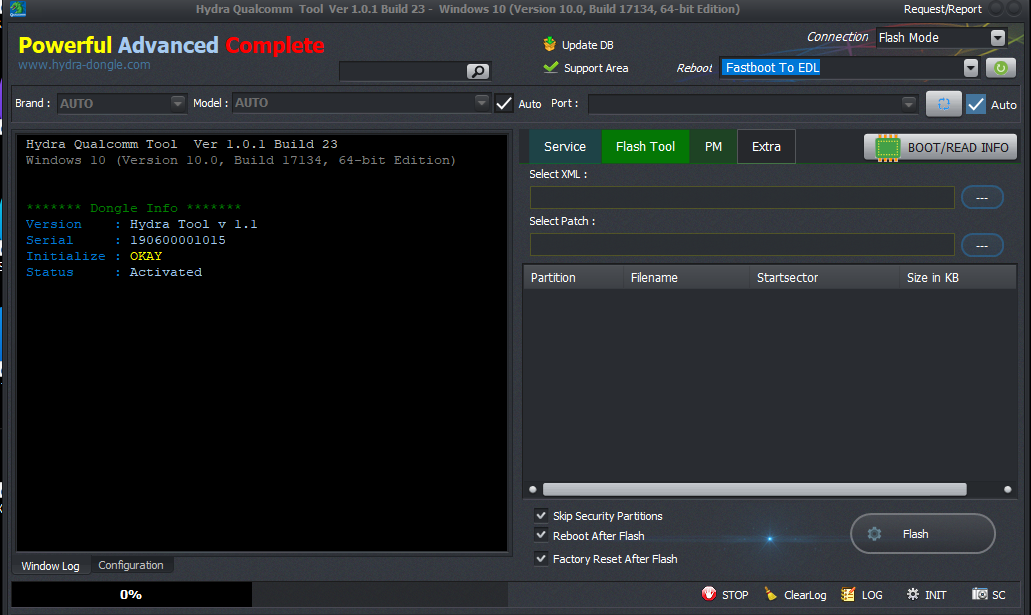Click the Hydra app icon in title bar
Screen dimensions: 1031x615
[18, 9]
